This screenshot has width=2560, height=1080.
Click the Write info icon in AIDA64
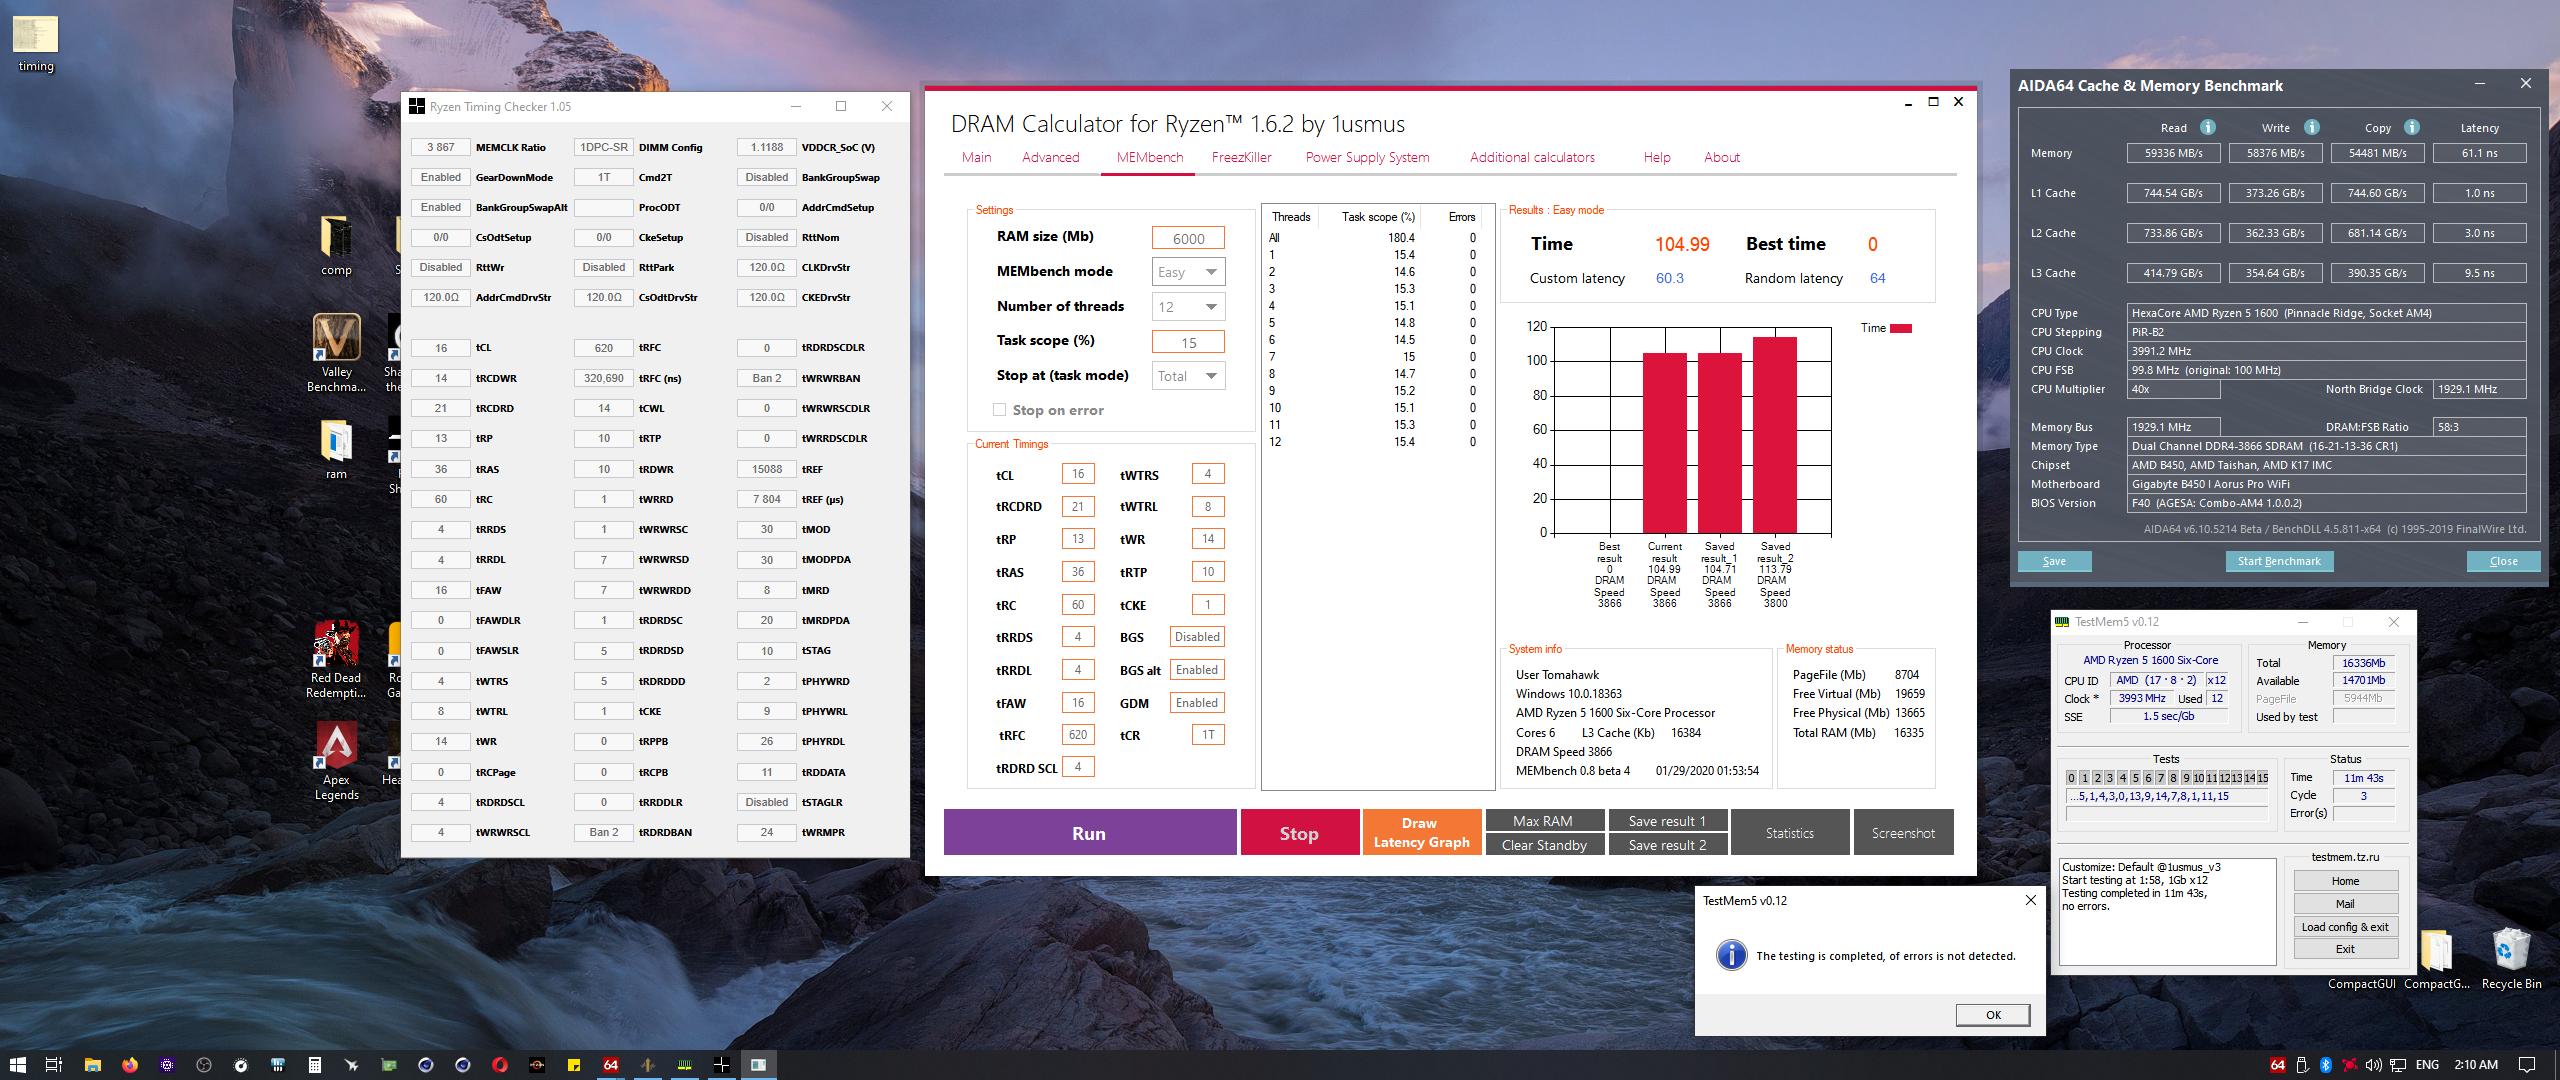[x=2311, y=127]
